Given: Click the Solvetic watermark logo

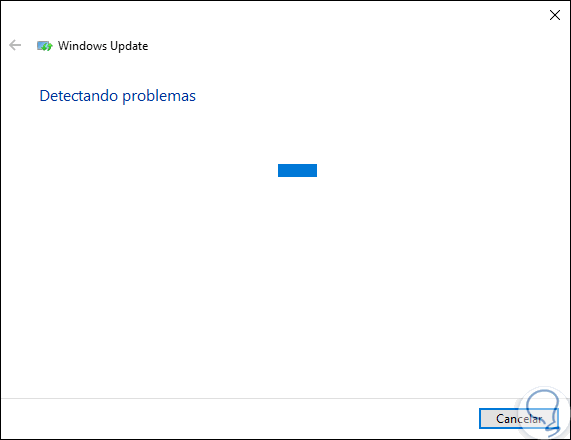Looking at the screenshot, I should tap(543, 412).
